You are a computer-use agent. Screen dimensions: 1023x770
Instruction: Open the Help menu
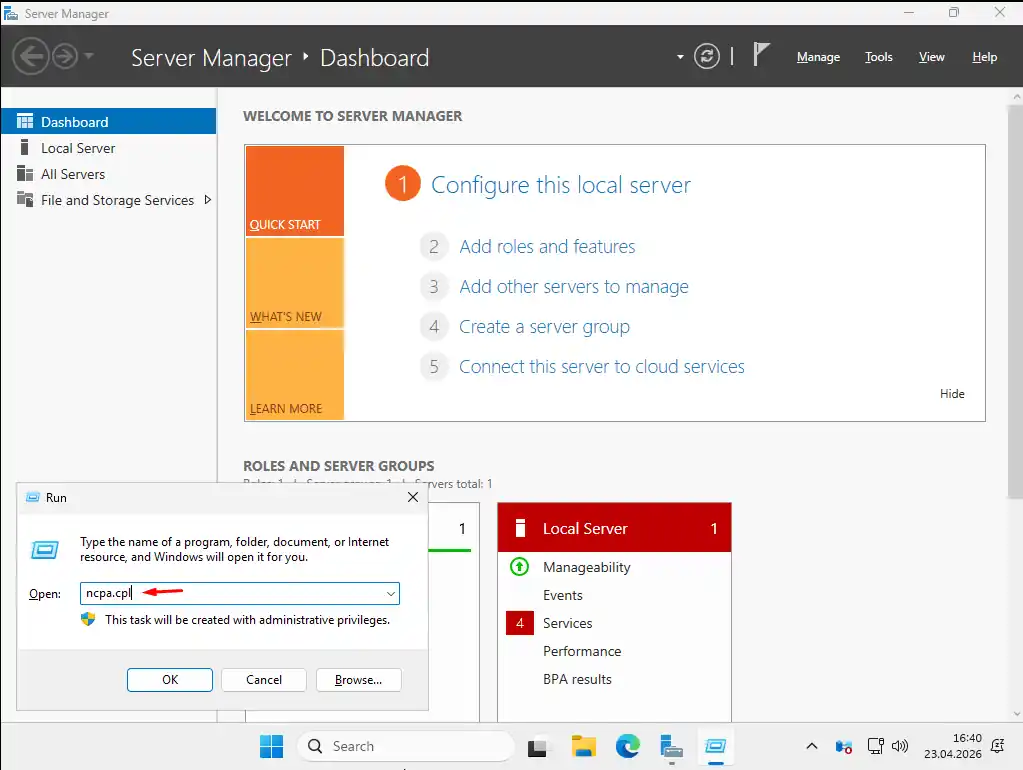pyautogui.click(x=984, y=57)
